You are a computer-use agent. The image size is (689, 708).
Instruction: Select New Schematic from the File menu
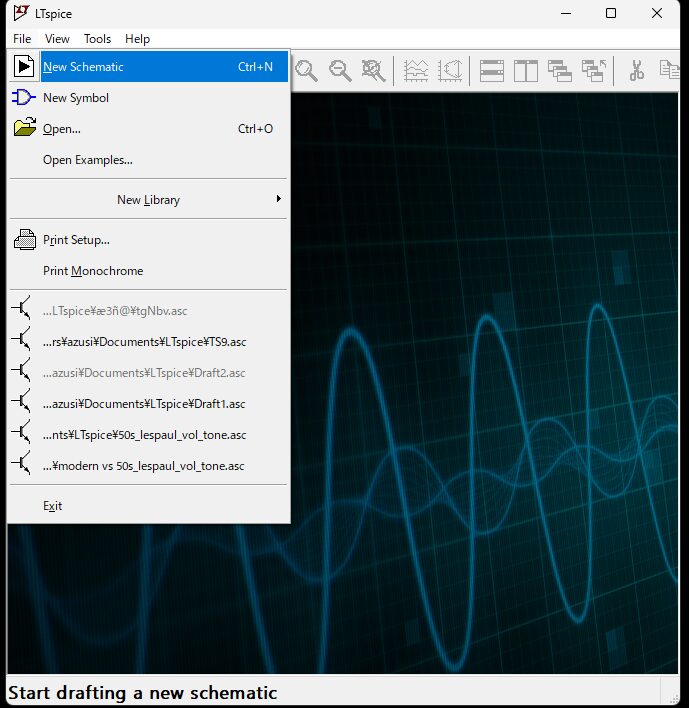click(x=83, y=67)
